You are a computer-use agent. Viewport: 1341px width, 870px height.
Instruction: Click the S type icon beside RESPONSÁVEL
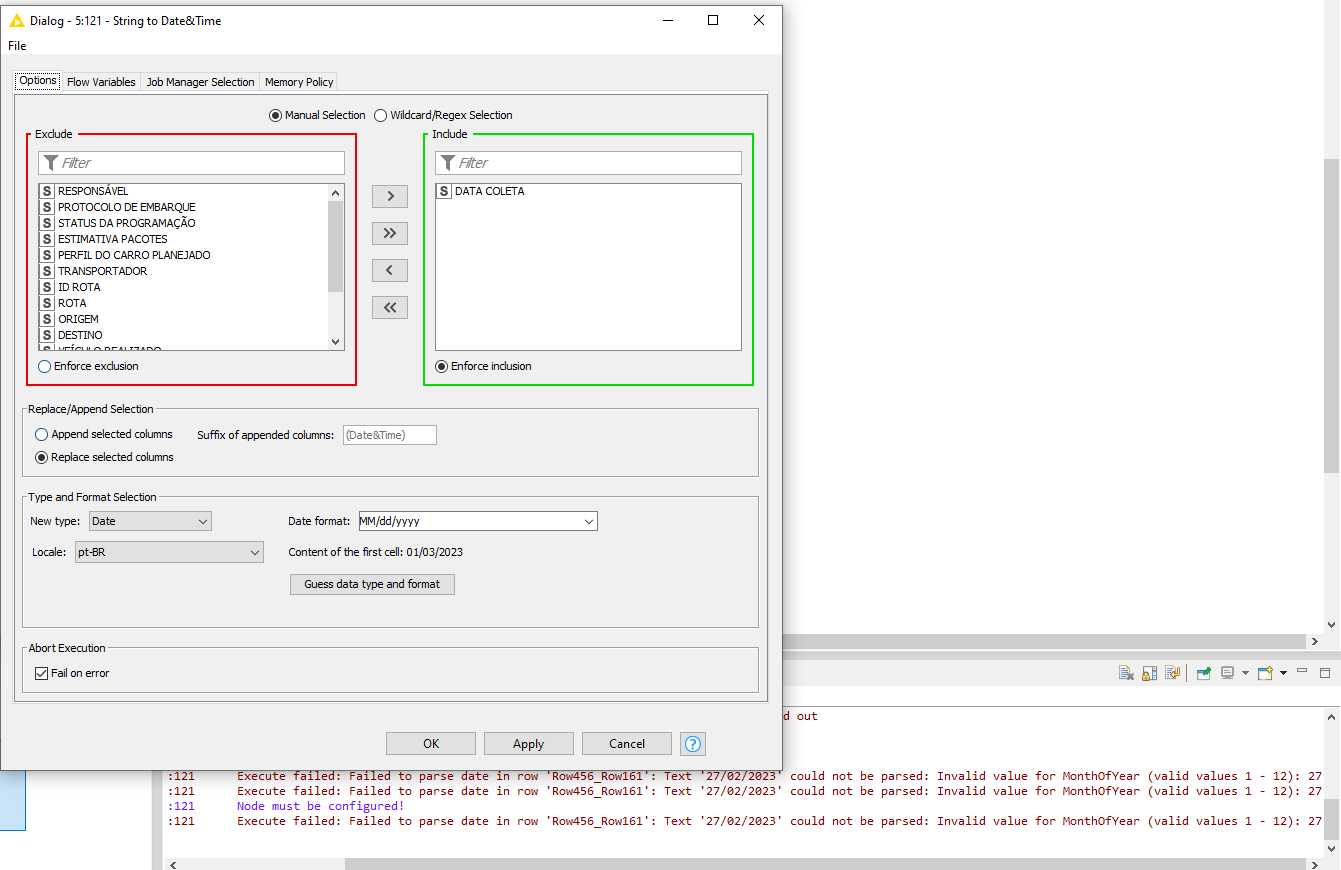tap(46, 191)
